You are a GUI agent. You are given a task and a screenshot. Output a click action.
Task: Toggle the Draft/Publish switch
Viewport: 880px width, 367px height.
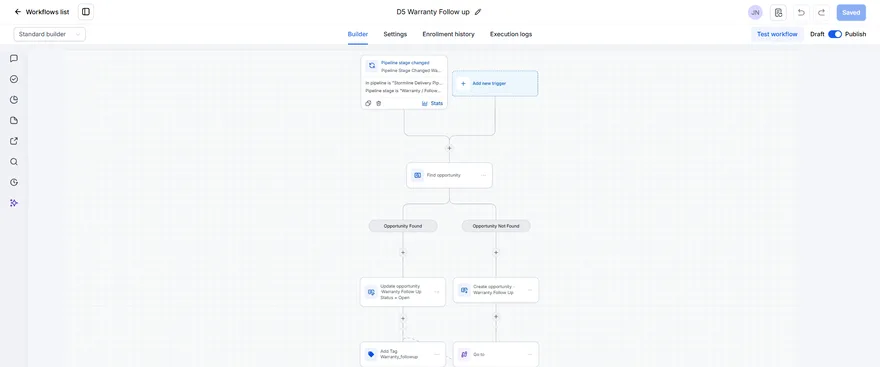click(835, 34)
